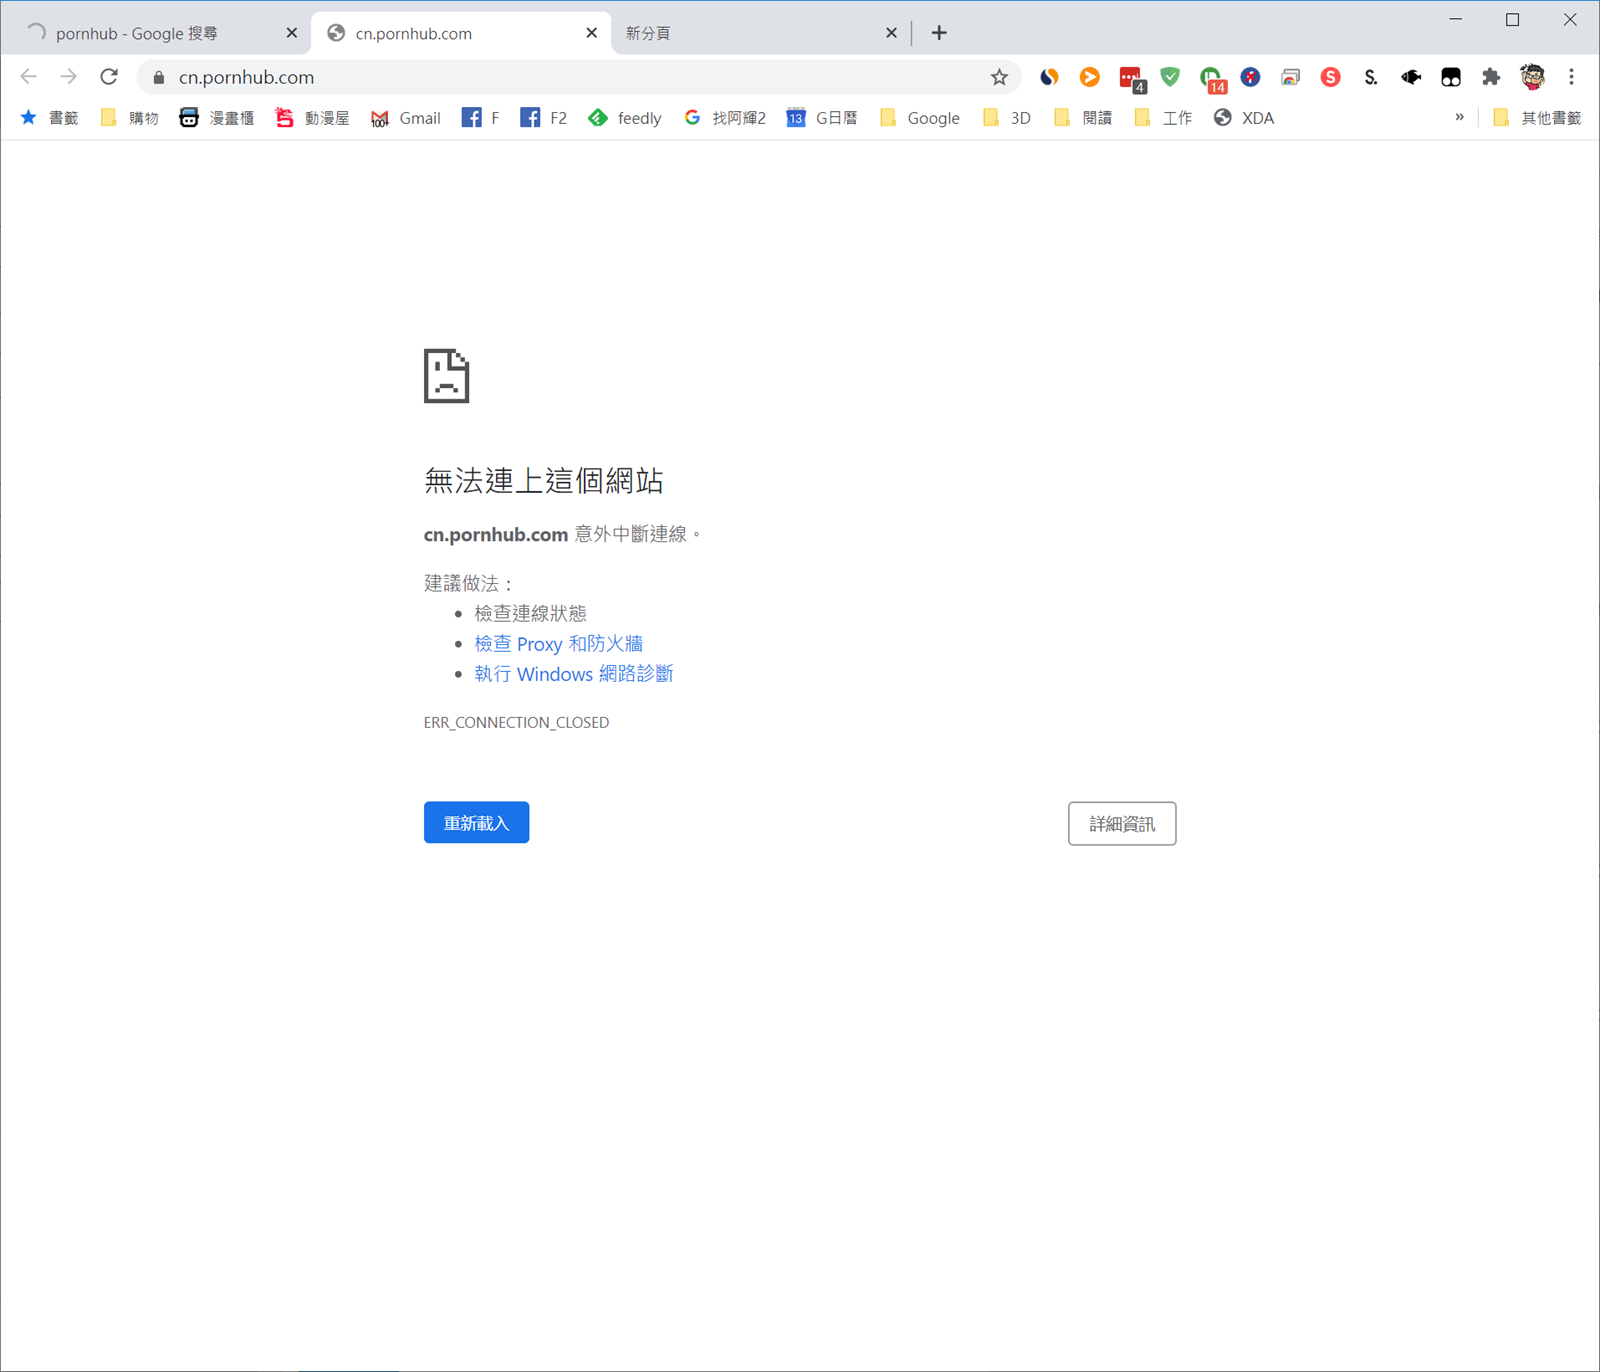The image size is (1600, 1372).
Task: Open the 購物 bookmark folder
Action: point(130,118)
